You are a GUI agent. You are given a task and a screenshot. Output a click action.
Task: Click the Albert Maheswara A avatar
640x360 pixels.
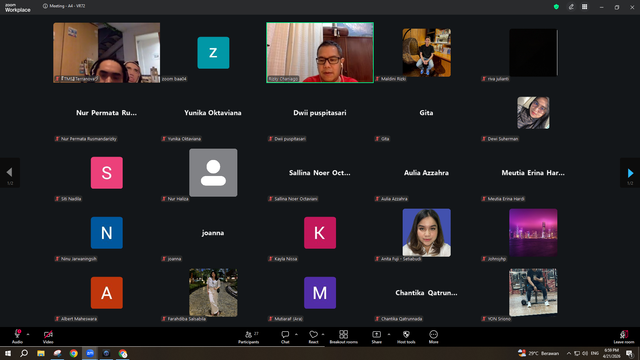pos(107,293)
